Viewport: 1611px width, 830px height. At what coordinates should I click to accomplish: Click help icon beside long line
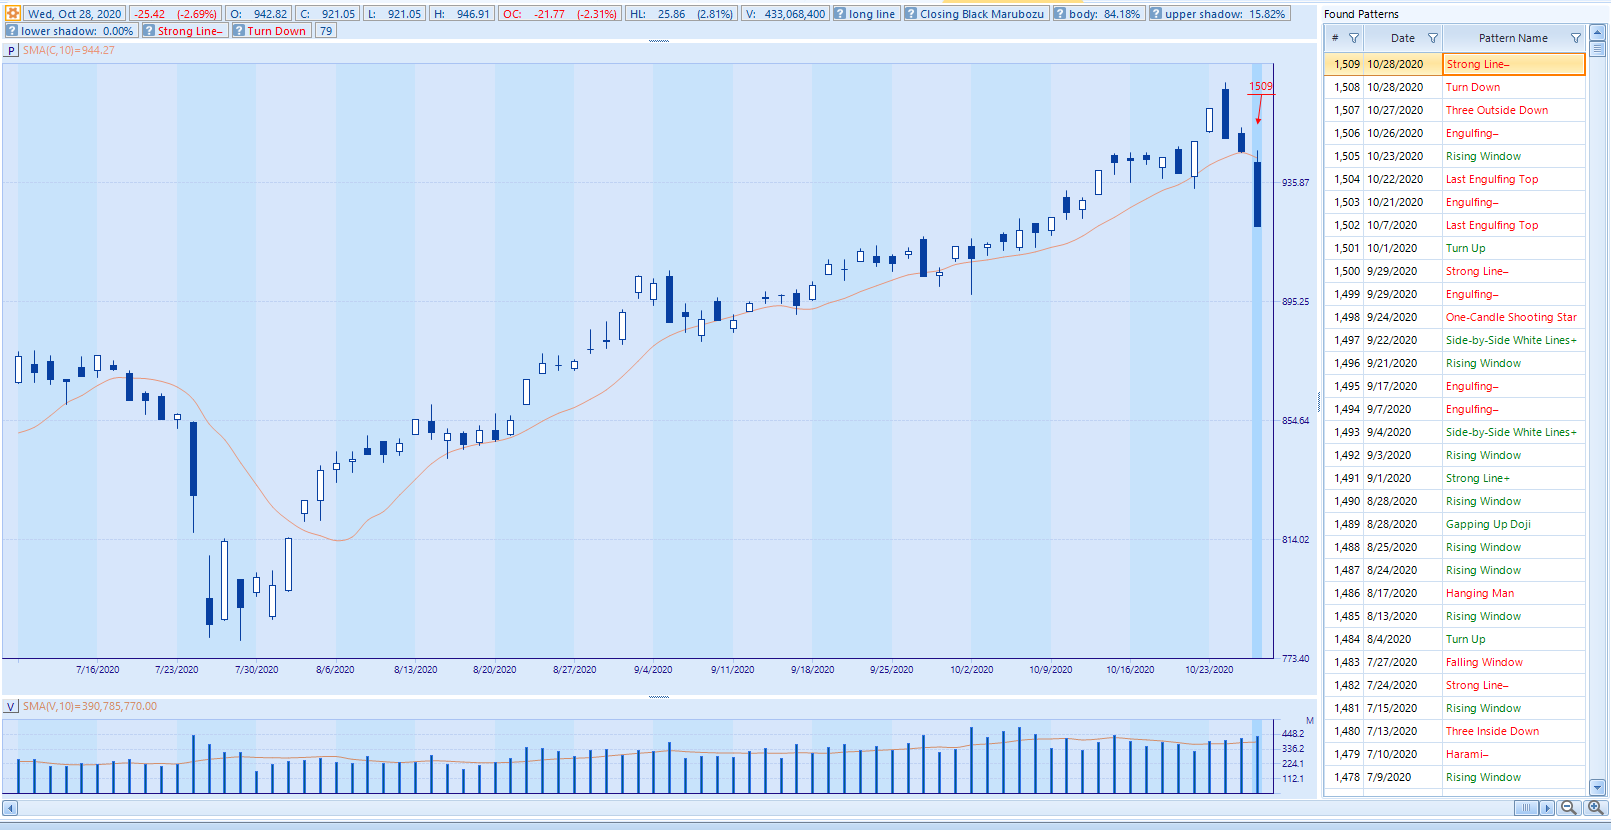(840, 14)
